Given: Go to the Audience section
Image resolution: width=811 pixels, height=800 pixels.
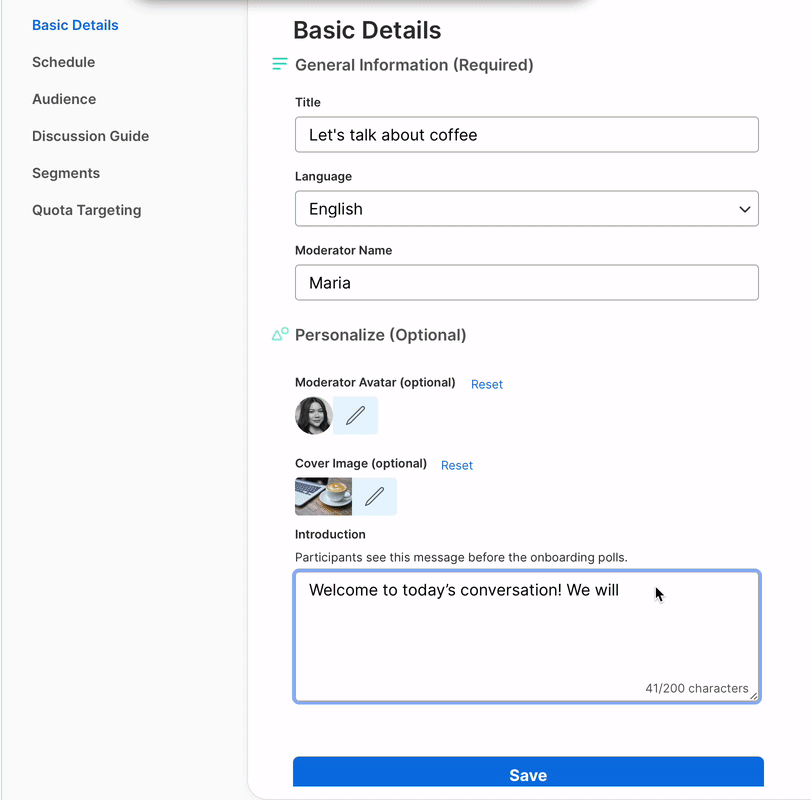Looking at the screenshot, I should [x=64, y=99].
